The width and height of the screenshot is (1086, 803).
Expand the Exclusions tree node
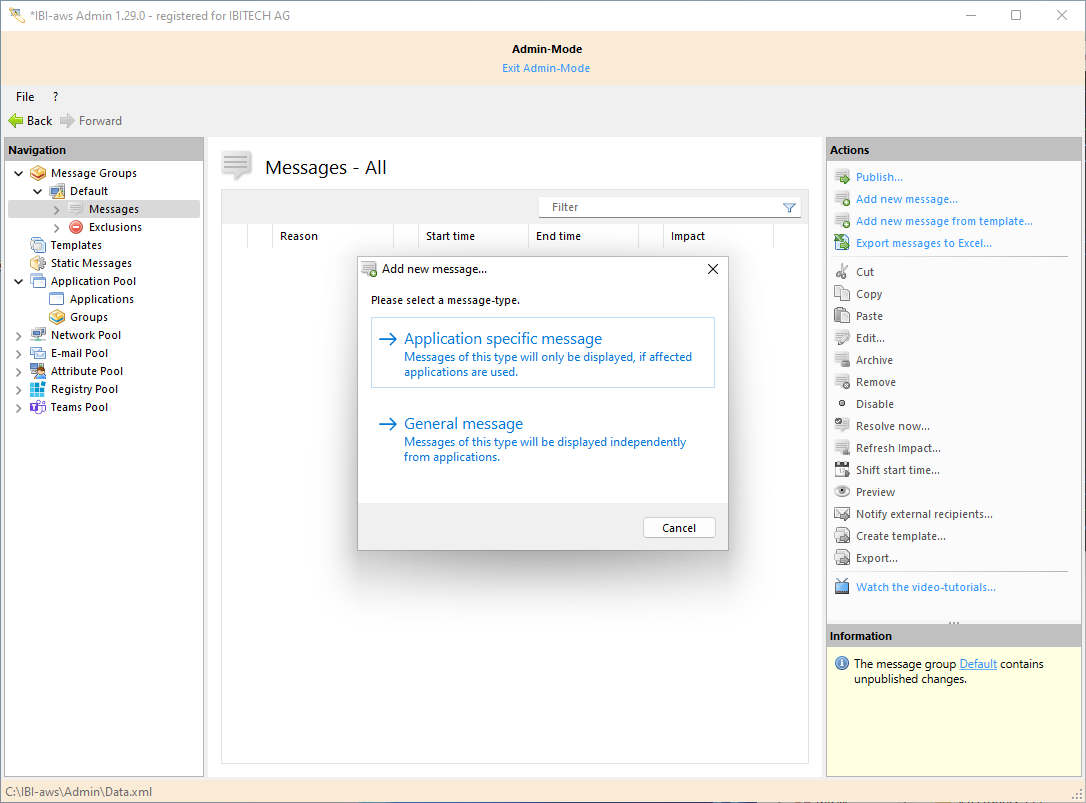(57, 227)
